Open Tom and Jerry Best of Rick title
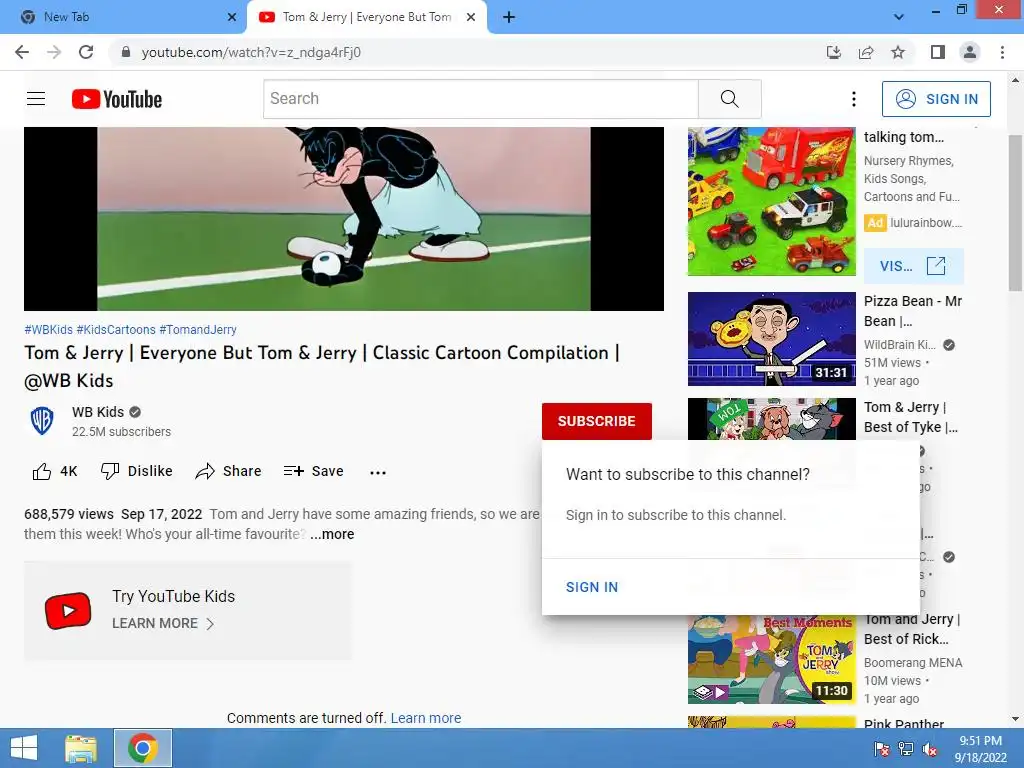The height and width of the screenshot is (768, 1024). point(912,630)
